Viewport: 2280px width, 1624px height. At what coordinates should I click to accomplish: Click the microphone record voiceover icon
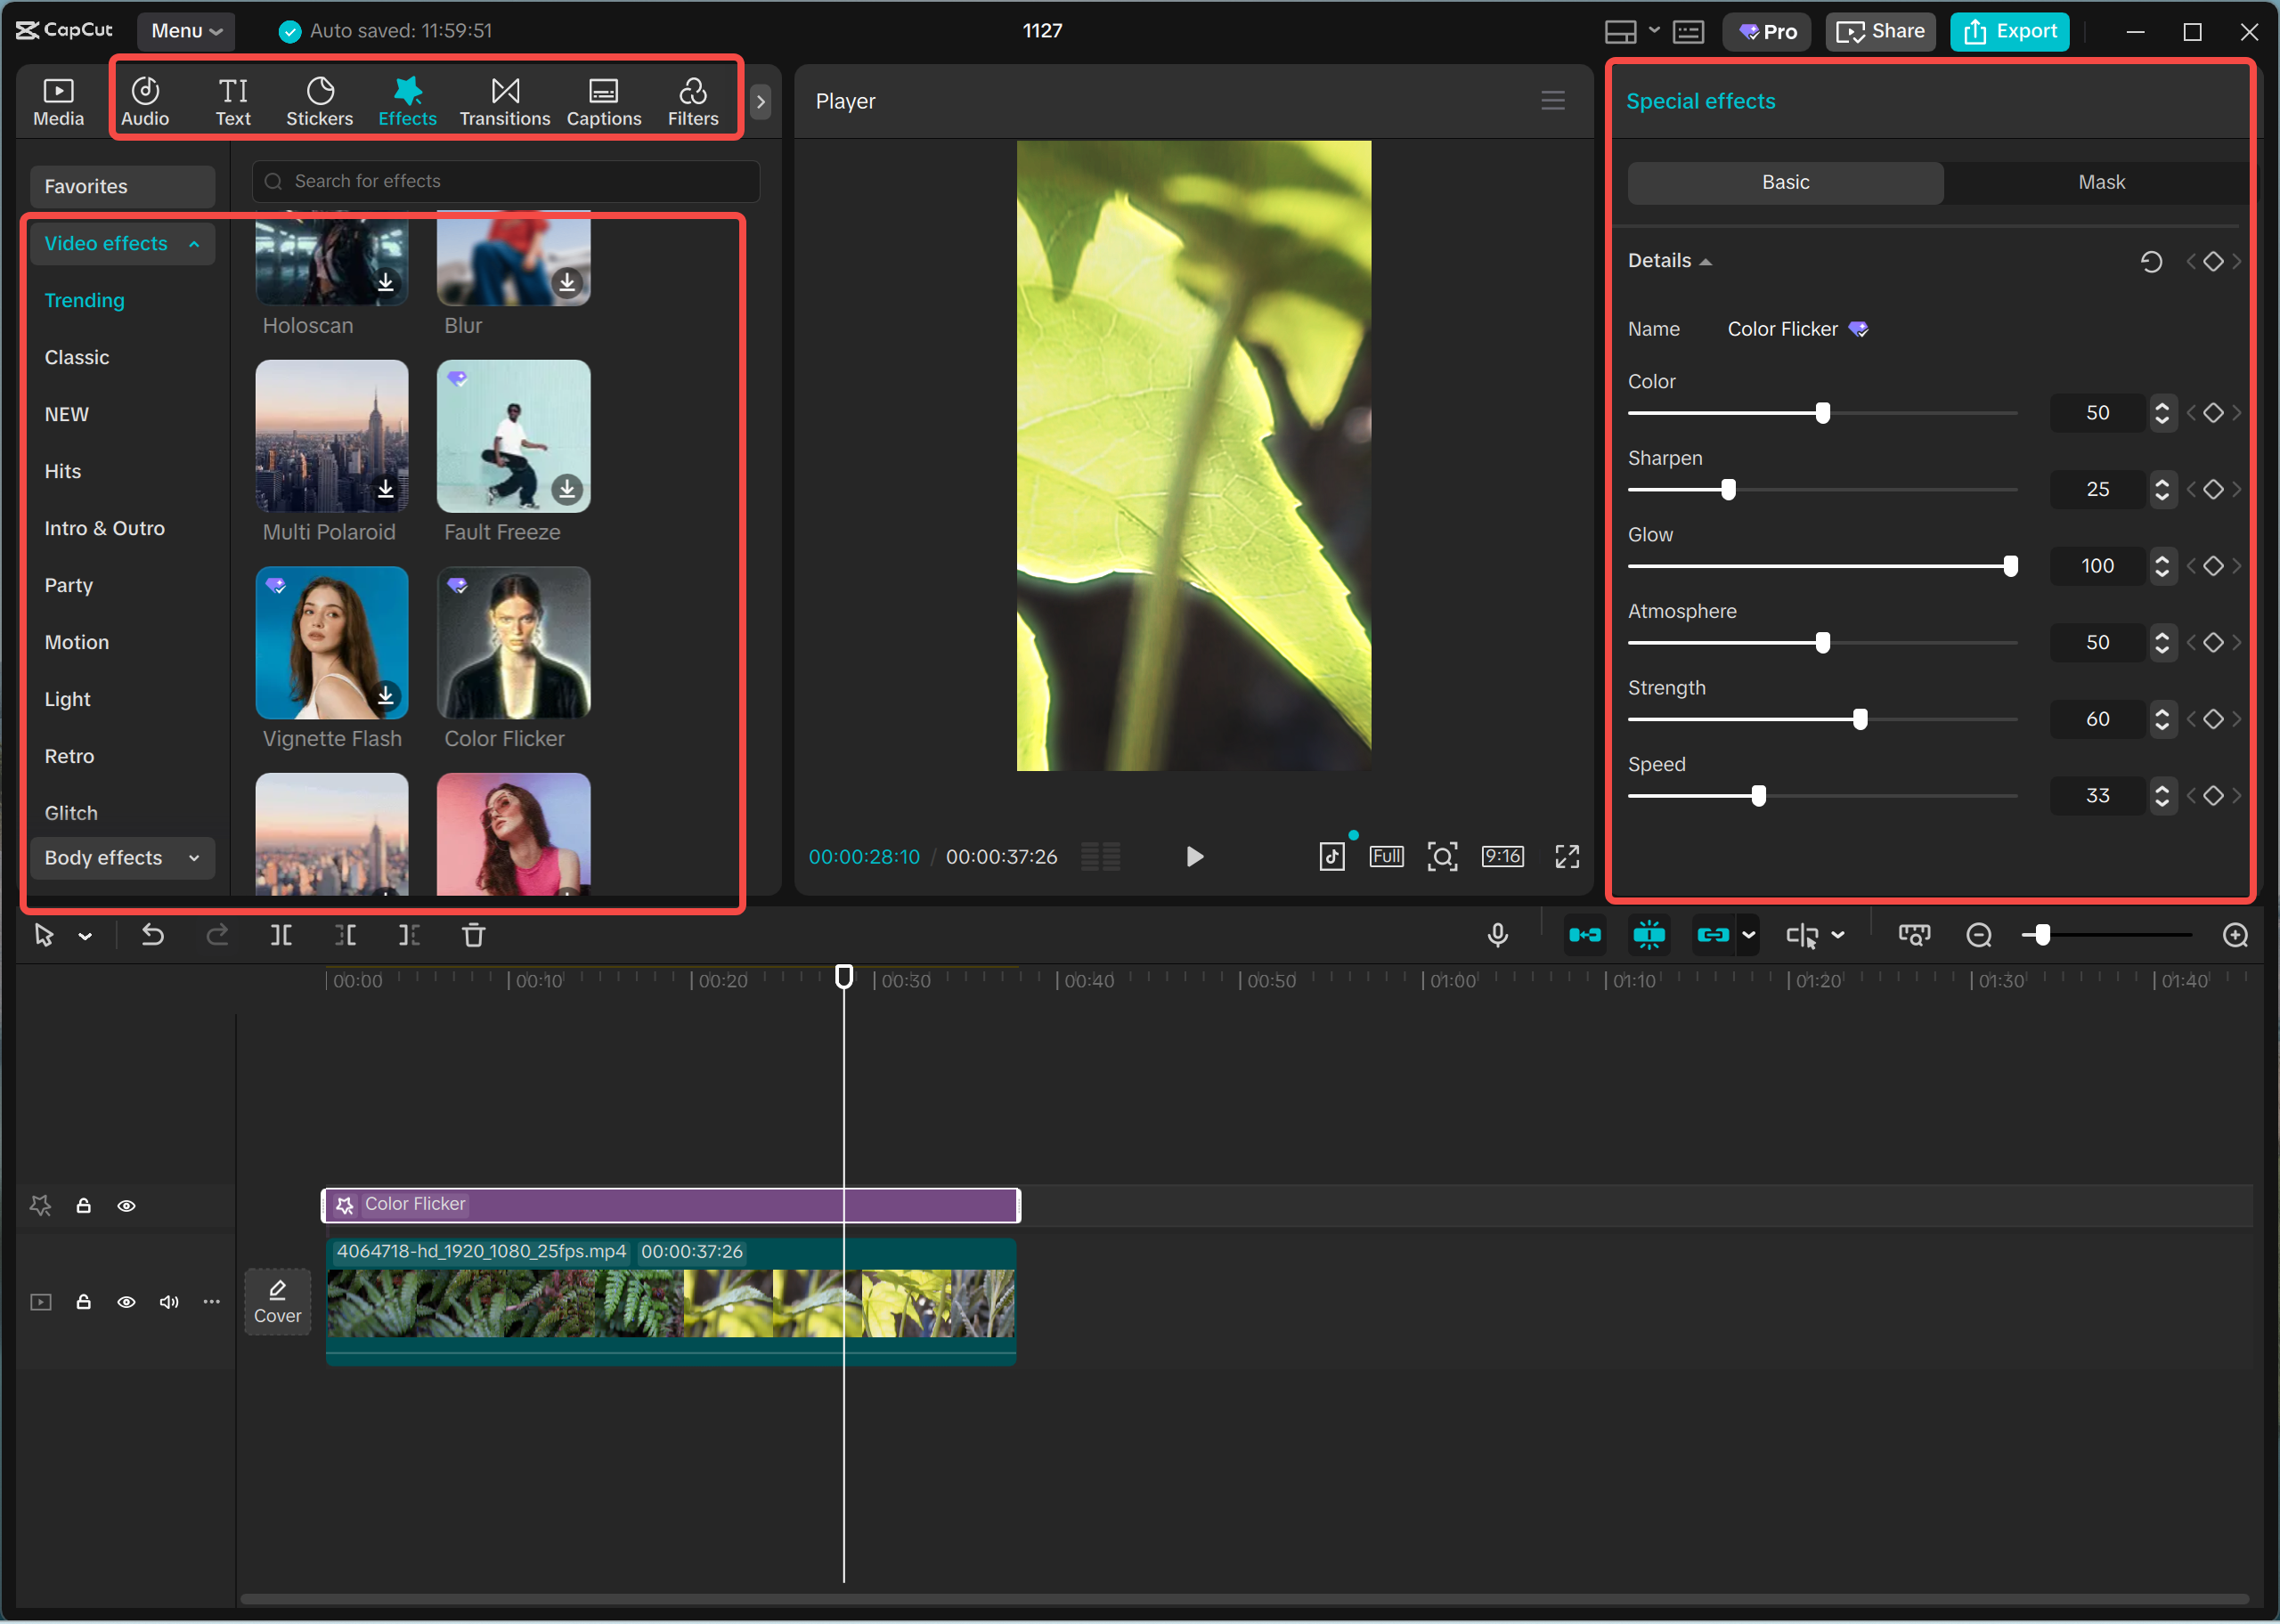pyautogui.click(x=1497, y=935)
